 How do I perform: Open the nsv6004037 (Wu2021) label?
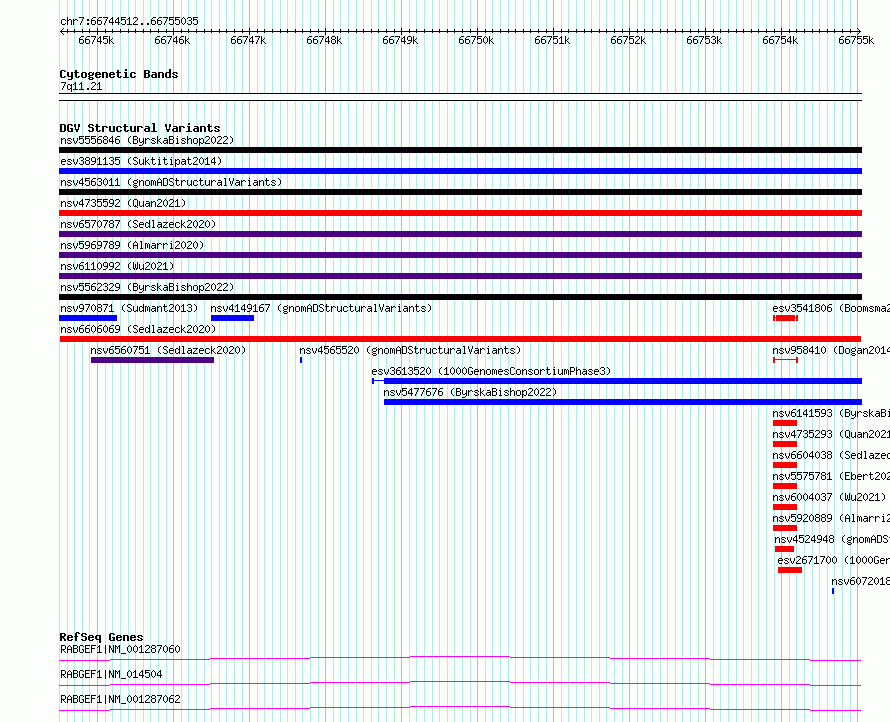click(829, 497)
